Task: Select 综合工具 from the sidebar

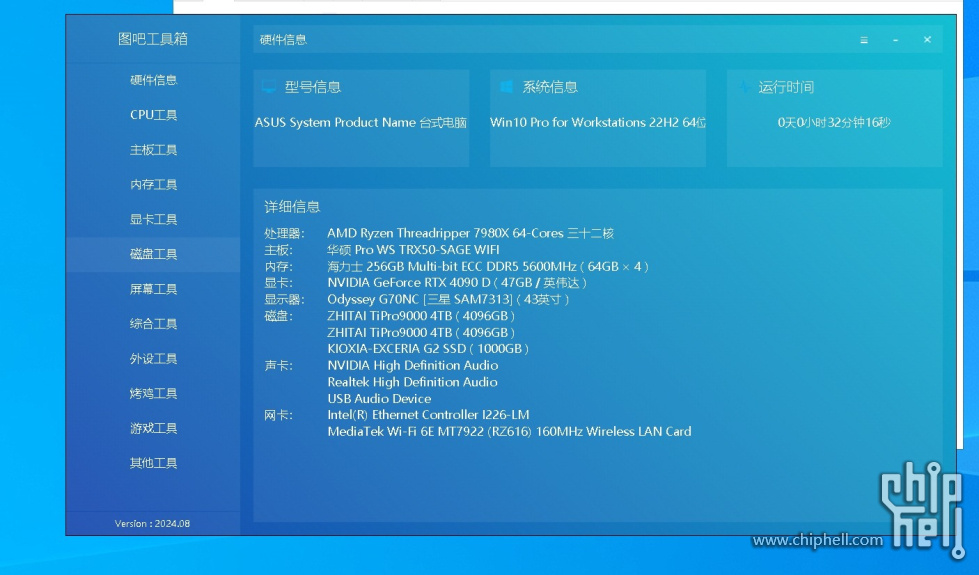Action: (x=154, y=323)
